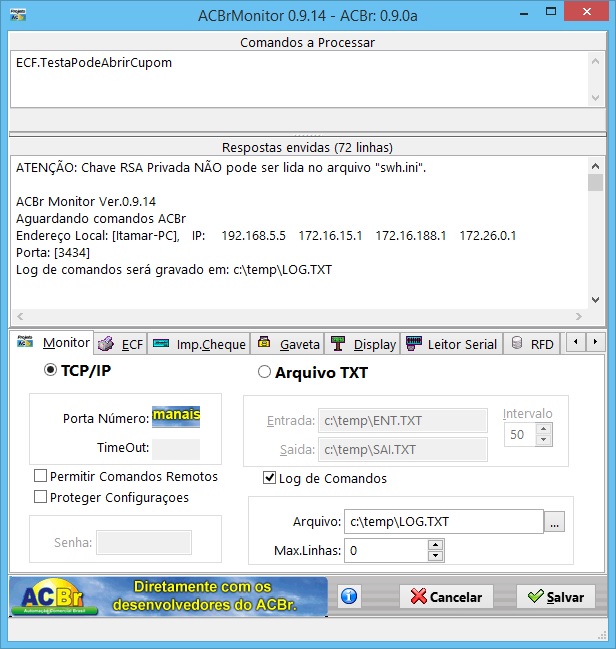The width and height of the screenshot is (616, 649).
Task: Select the TCP/IP radio button
Action: pos(50,370)
